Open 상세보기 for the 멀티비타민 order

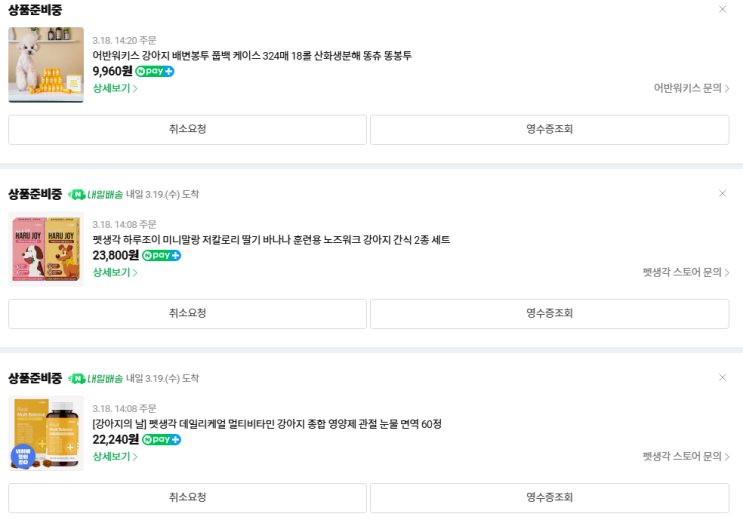[x=115, y=456]
